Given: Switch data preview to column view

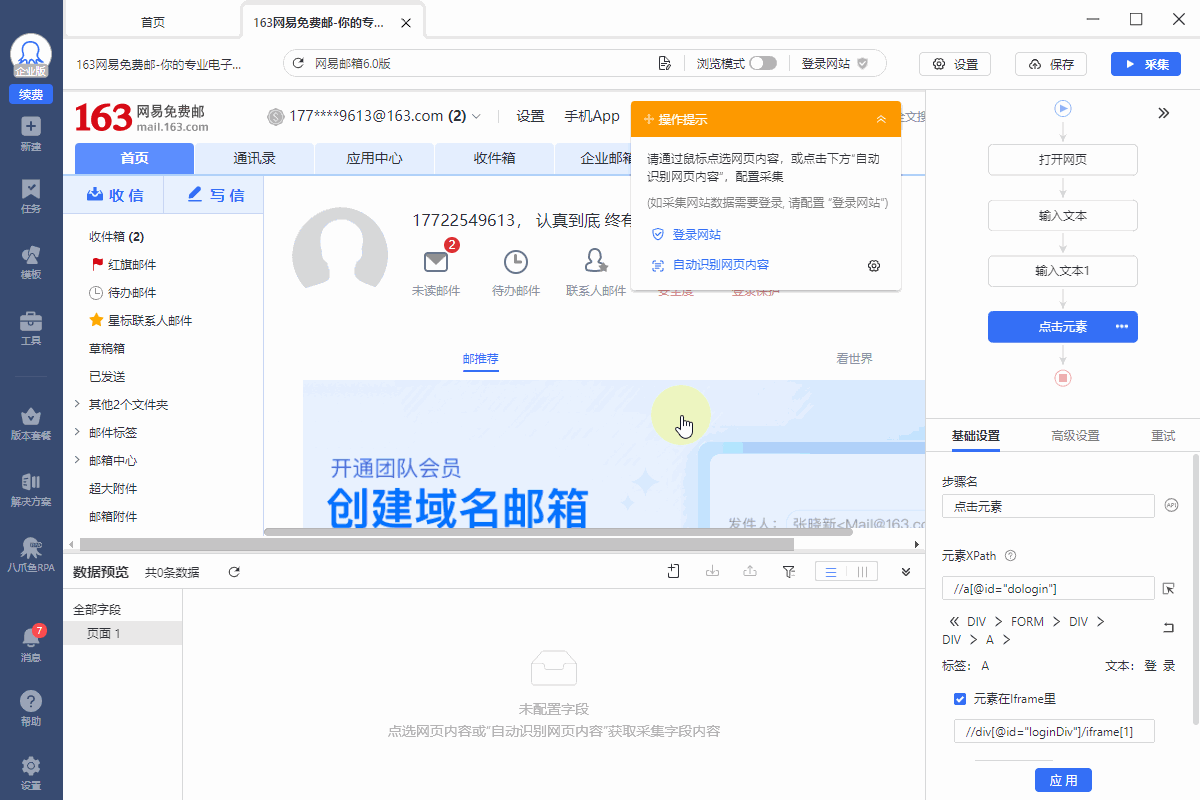Looking at the screenshot, I should point(862,571).
